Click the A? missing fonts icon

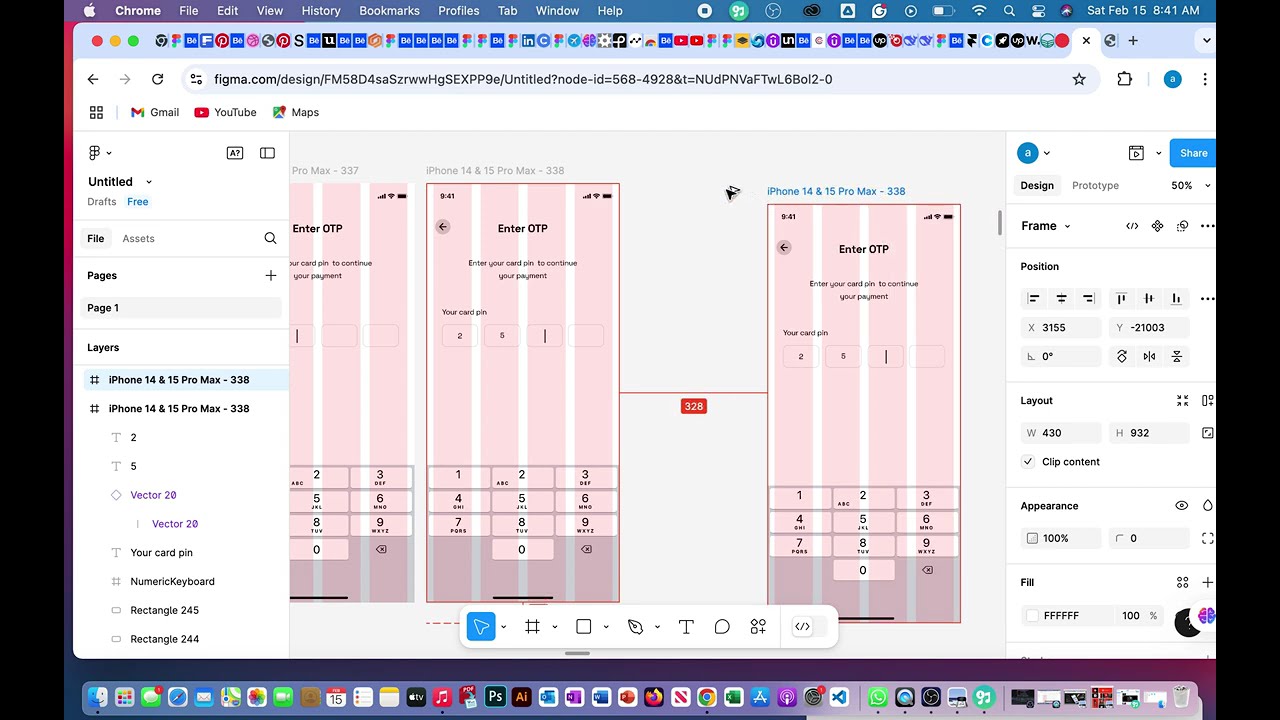click(x=235, y=153)
